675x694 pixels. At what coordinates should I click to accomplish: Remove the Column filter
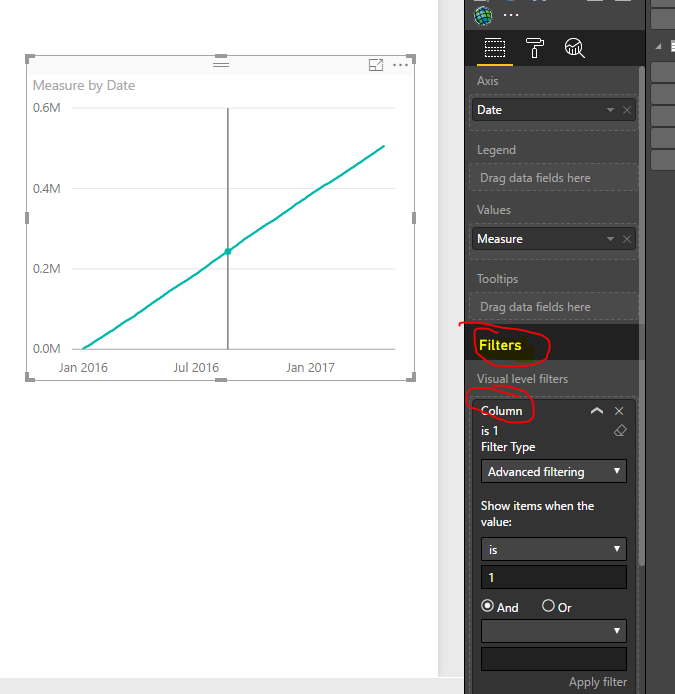coord(619,411)
